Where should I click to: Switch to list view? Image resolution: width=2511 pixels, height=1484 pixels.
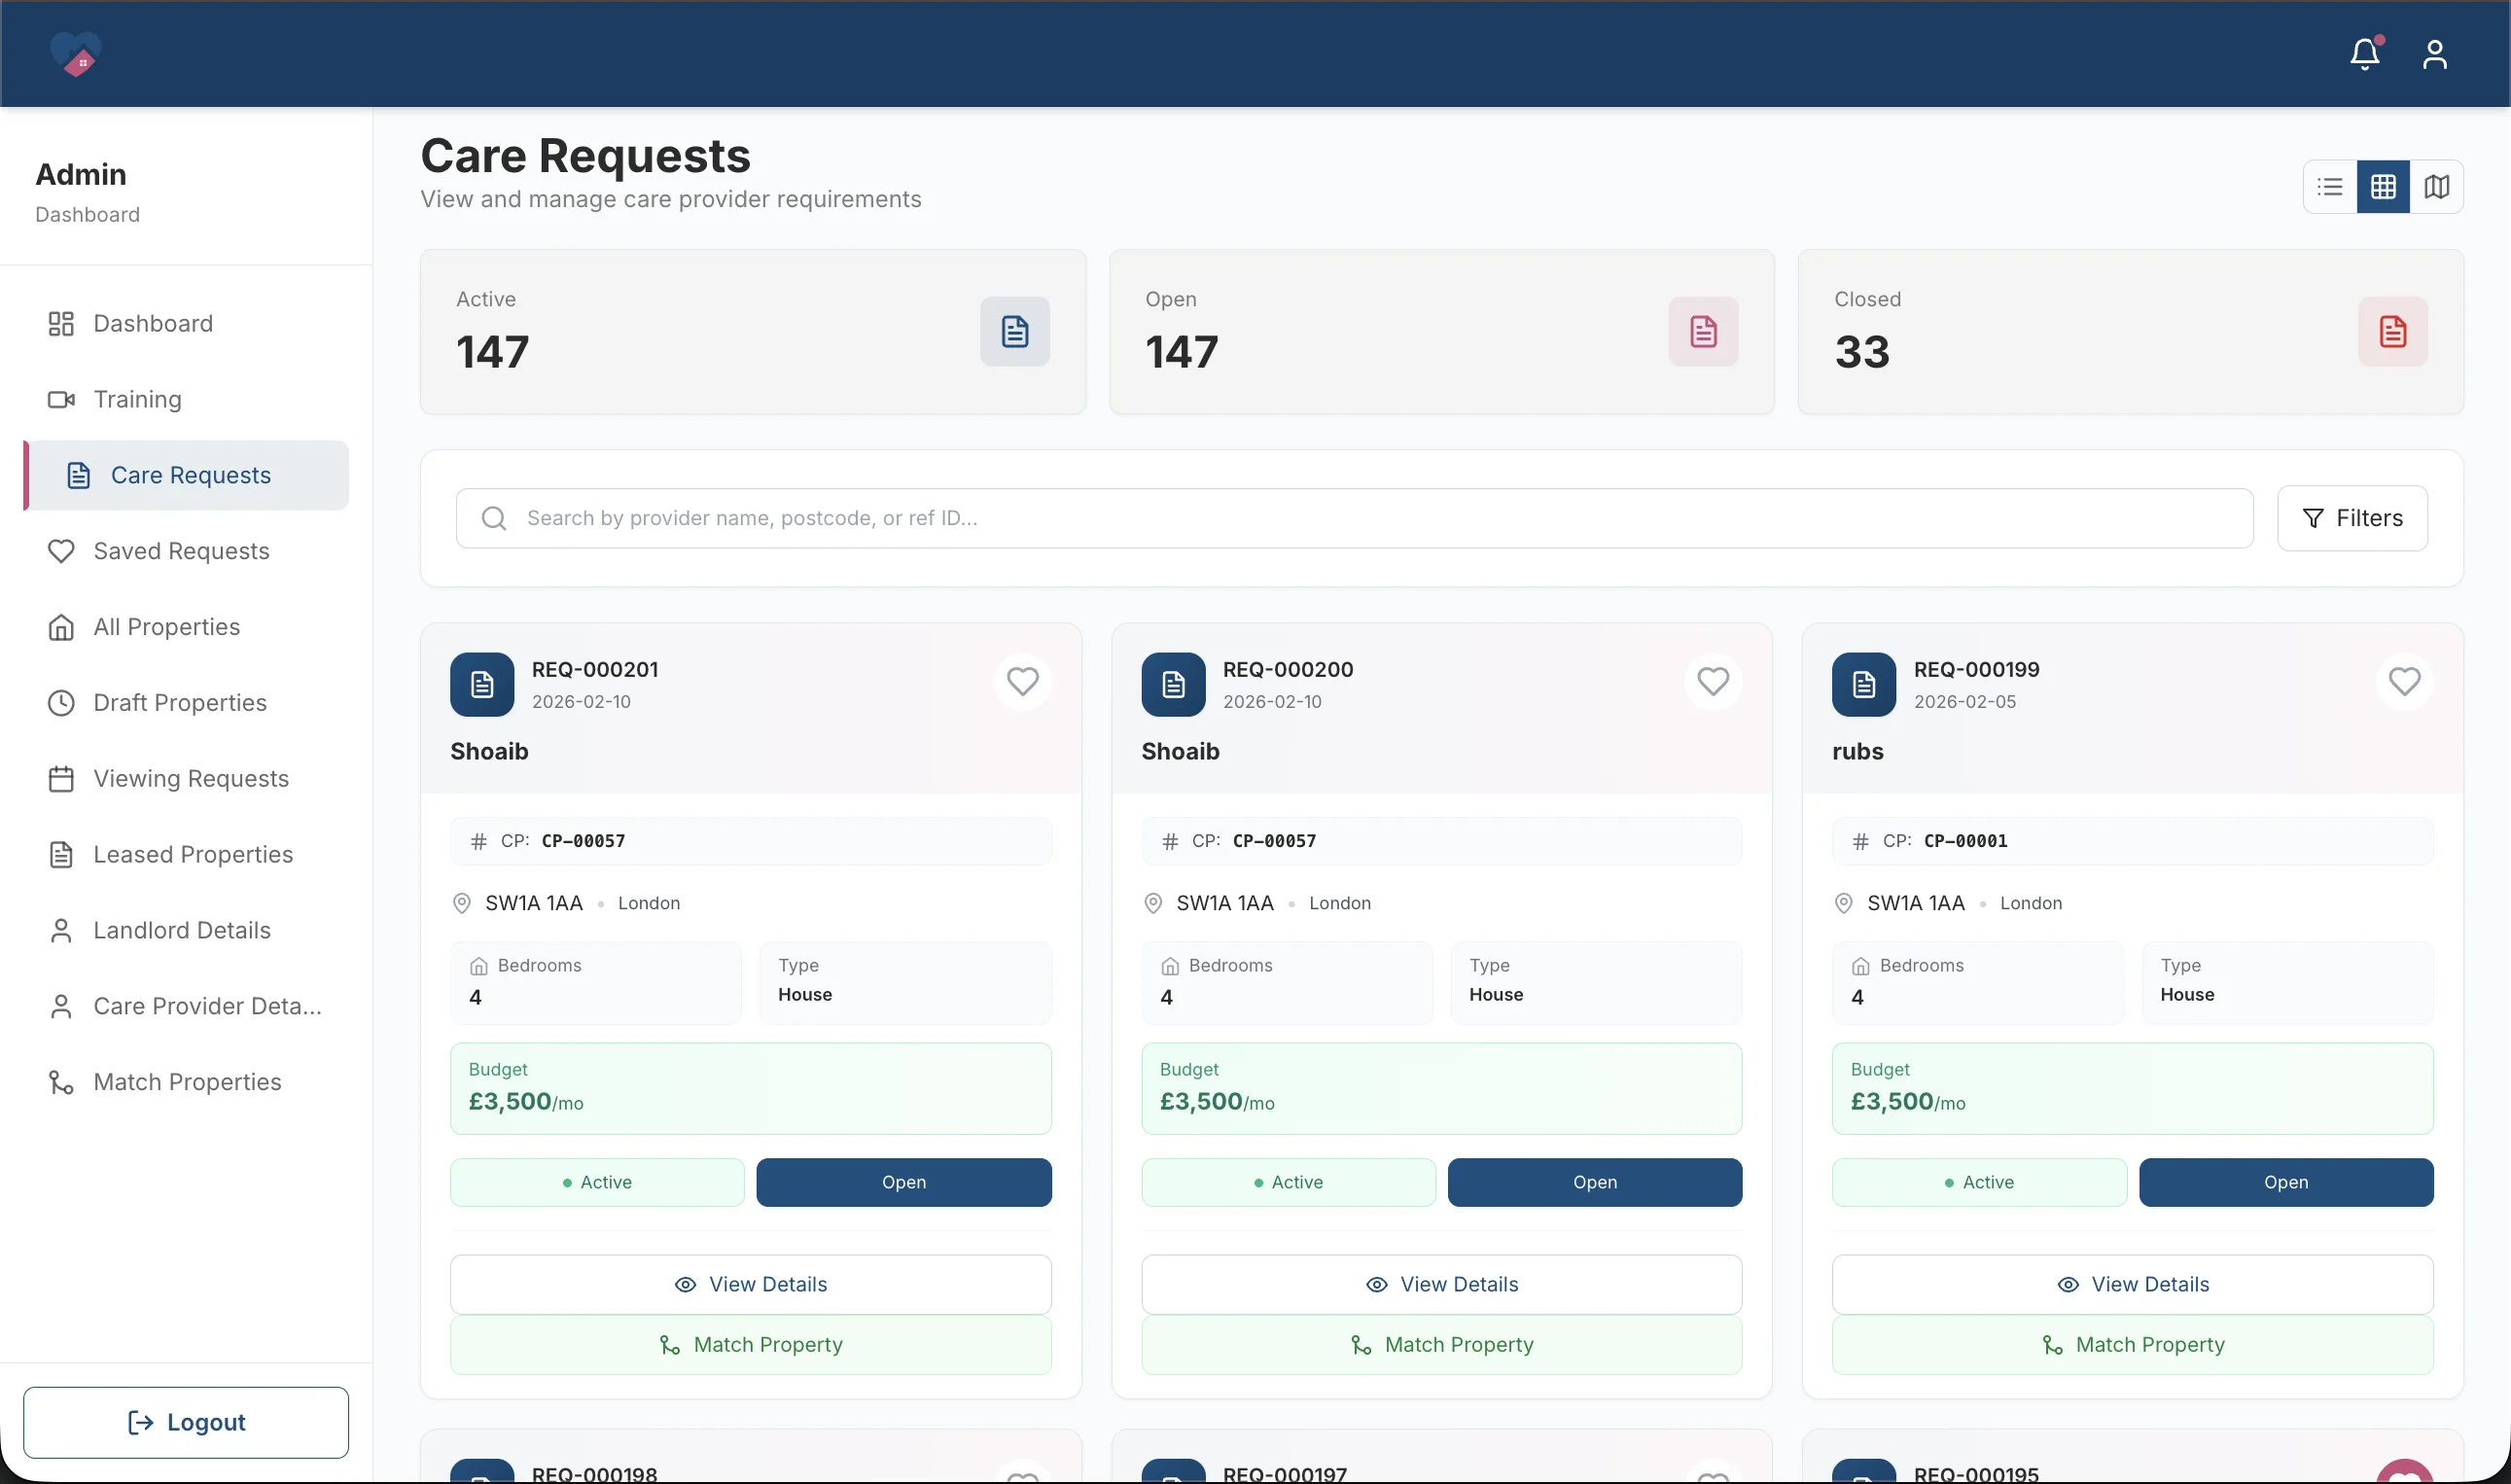click(2330, 186)
